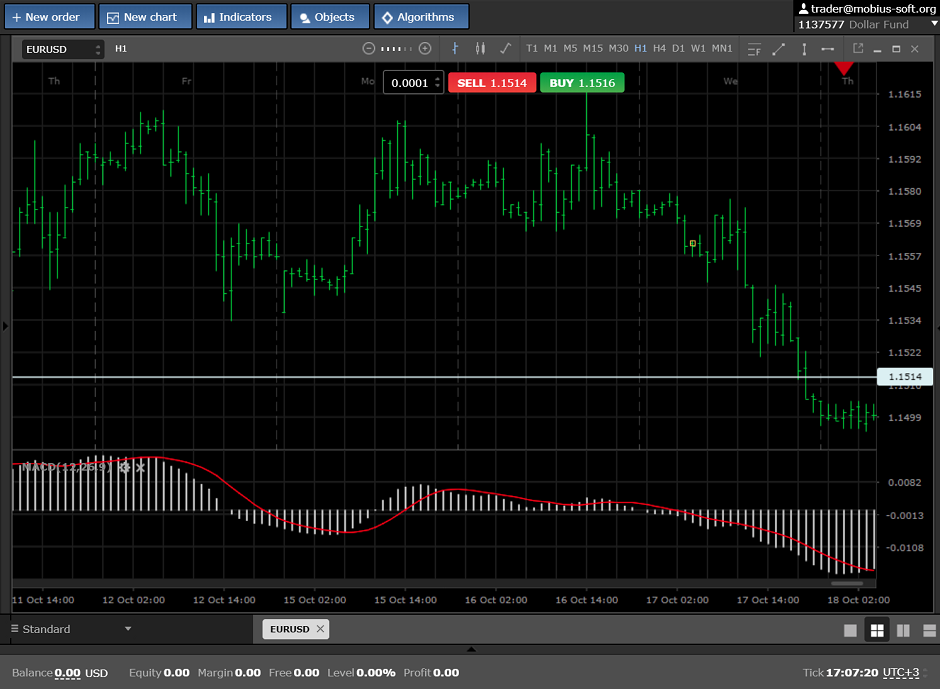Click the red triangle time marker
The width and height of the screenshot is (940, 689).
(x=844, y=68)
